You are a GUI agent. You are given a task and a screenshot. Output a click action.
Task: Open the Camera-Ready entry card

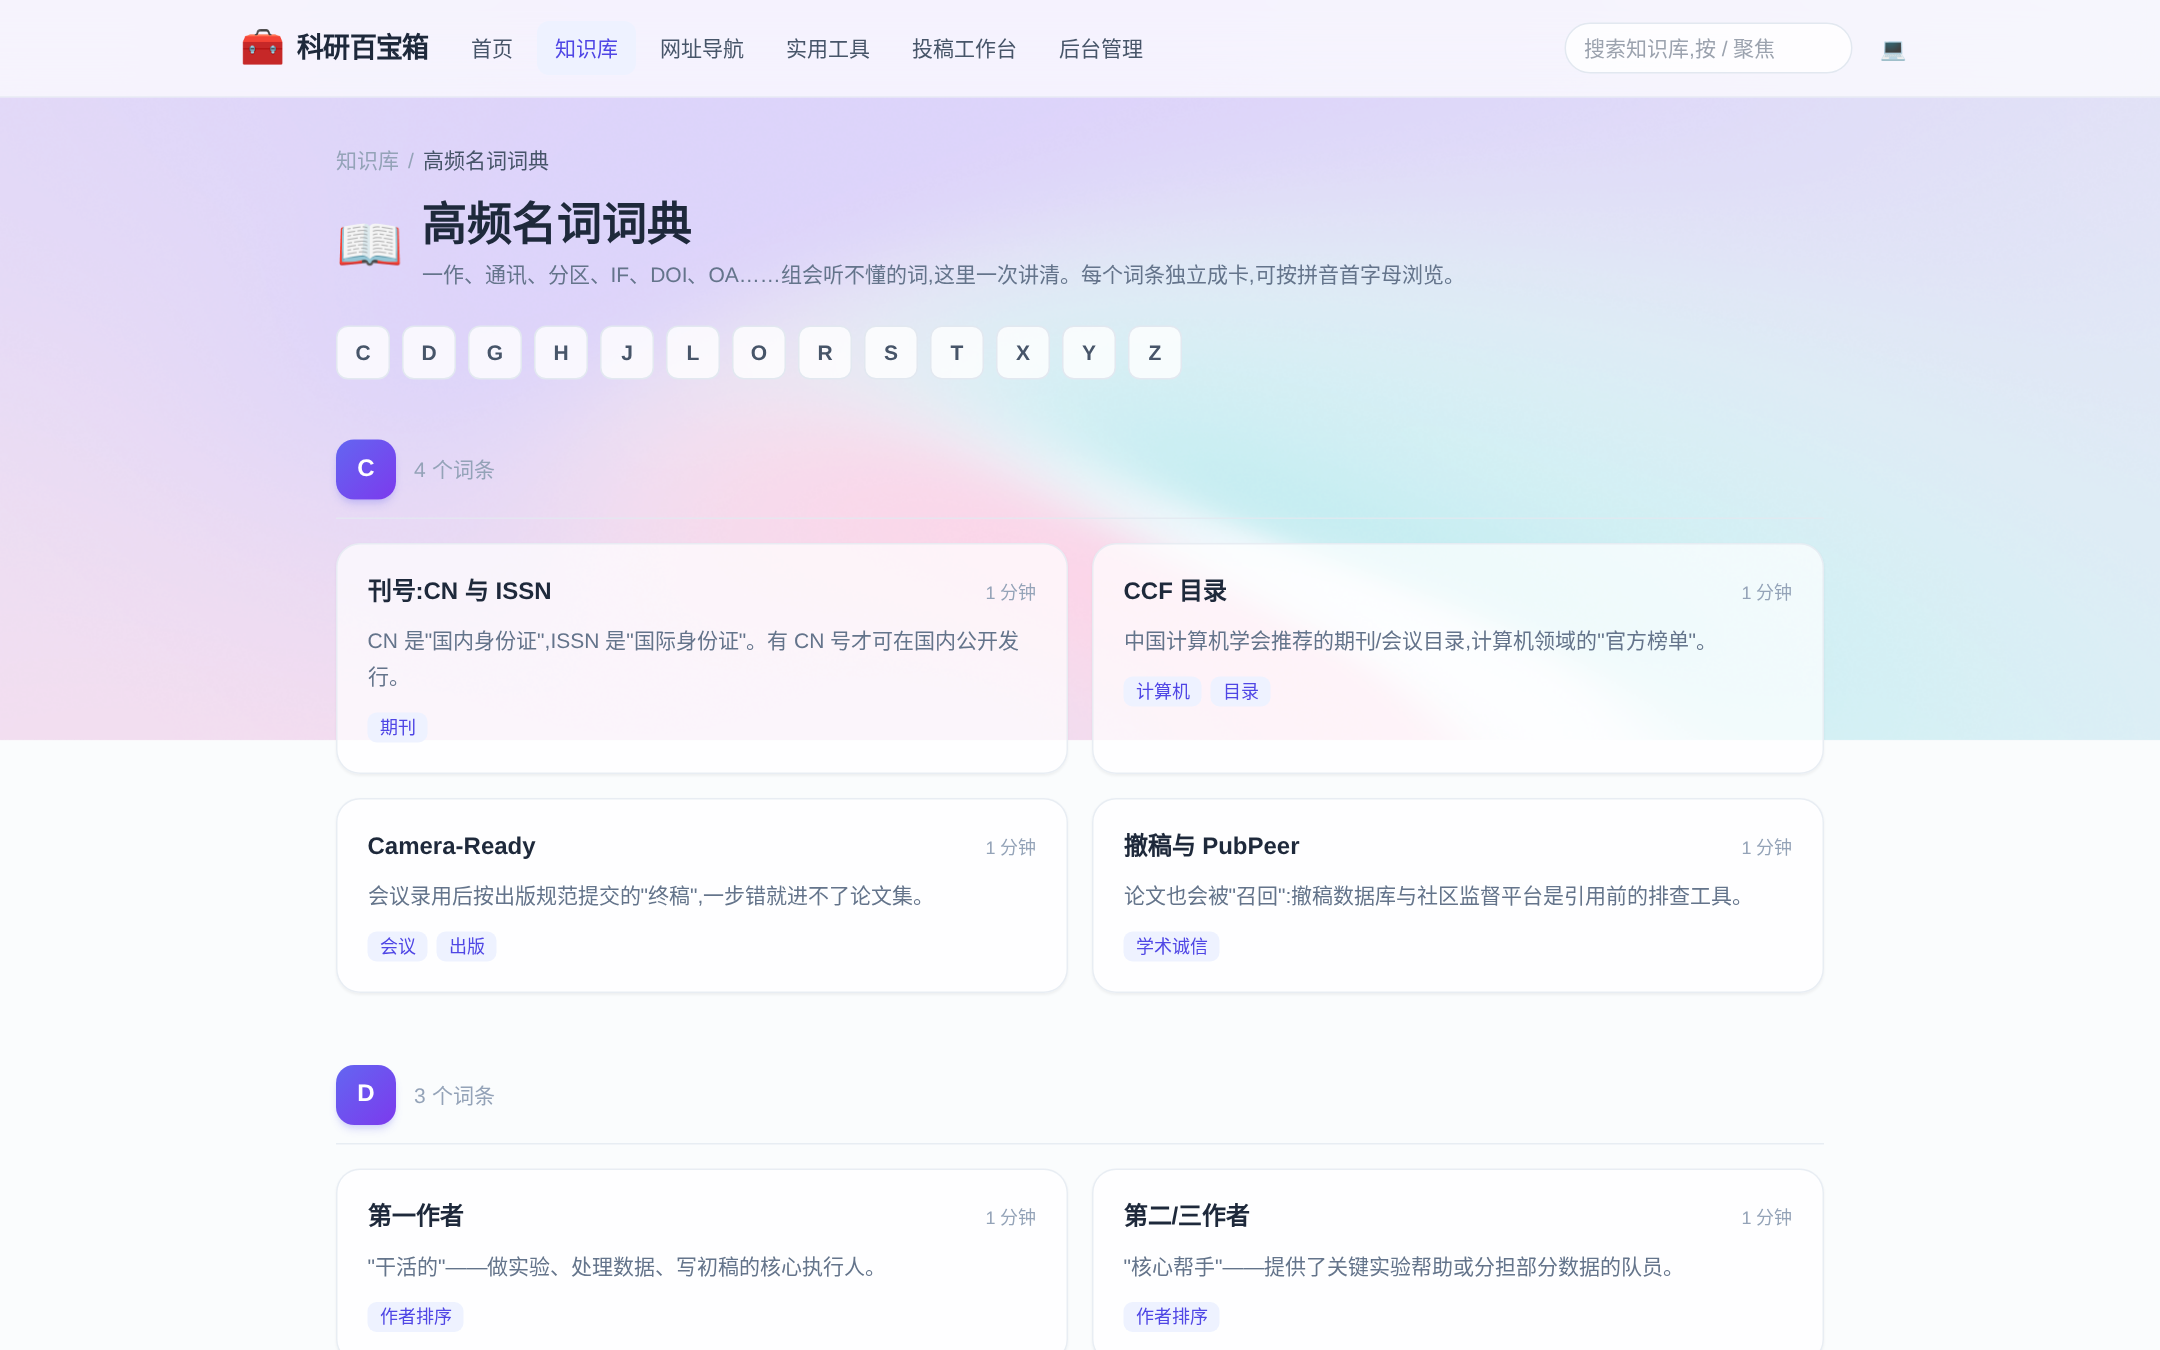702,895
